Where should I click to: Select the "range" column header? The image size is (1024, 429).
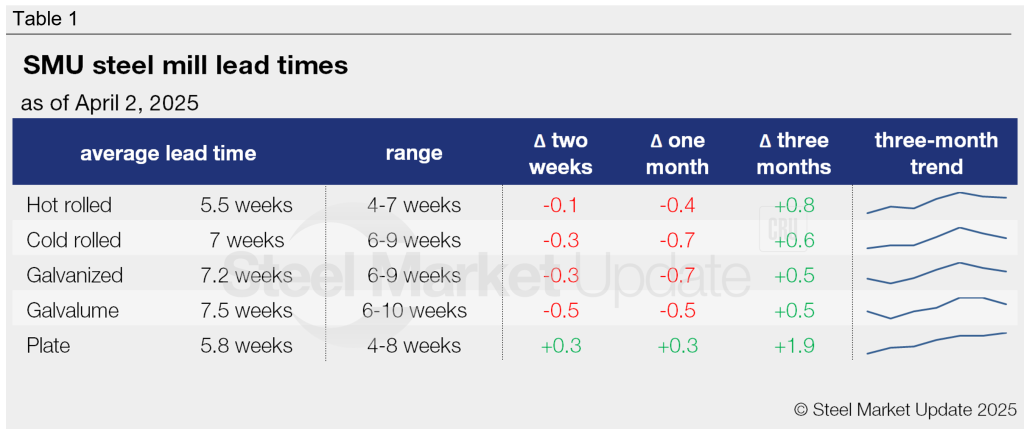413,154
